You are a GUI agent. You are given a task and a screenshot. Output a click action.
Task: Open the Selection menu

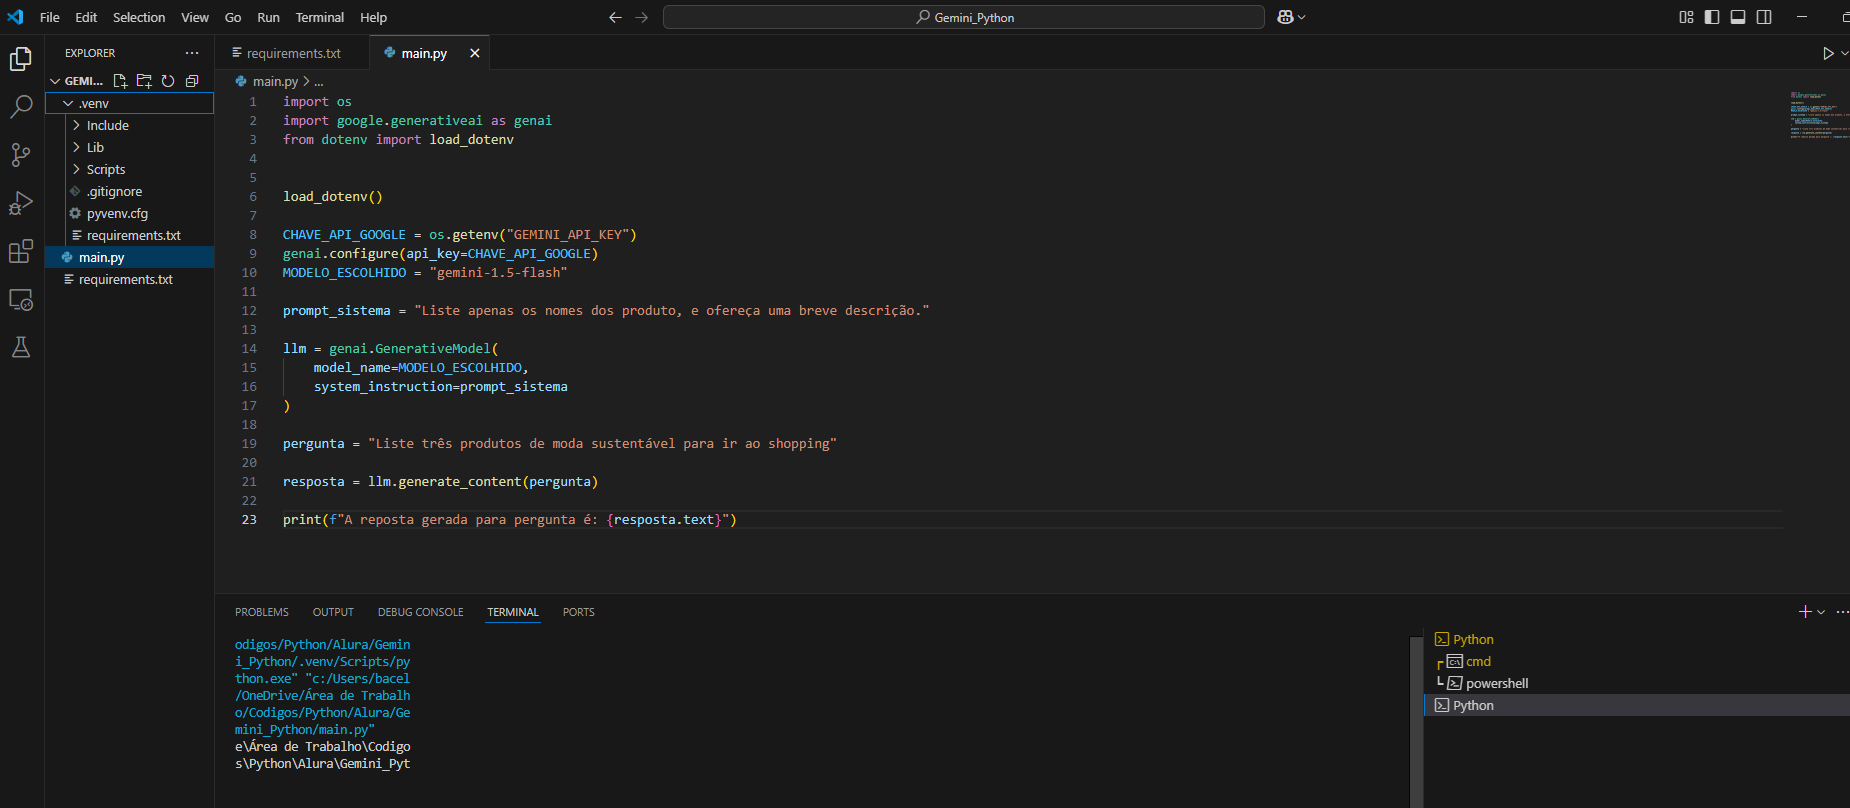(139, 17)
